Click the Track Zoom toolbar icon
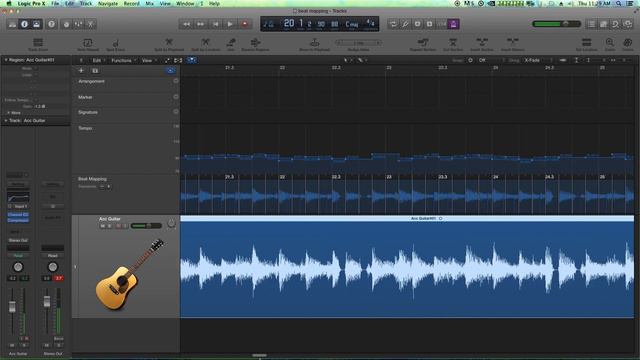The width and height of the screenshot is (640, 360). (38, 44)
